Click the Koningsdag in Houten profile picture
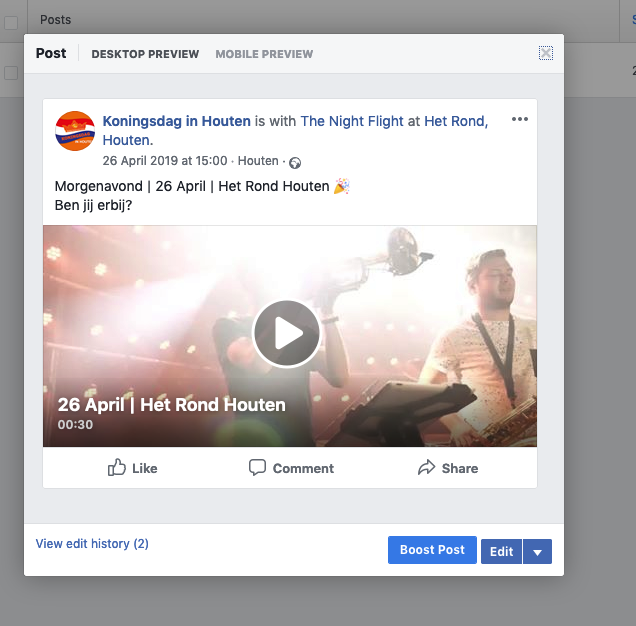Image resolution: width=636 pixels, height=626 pixels. [75, 131]
